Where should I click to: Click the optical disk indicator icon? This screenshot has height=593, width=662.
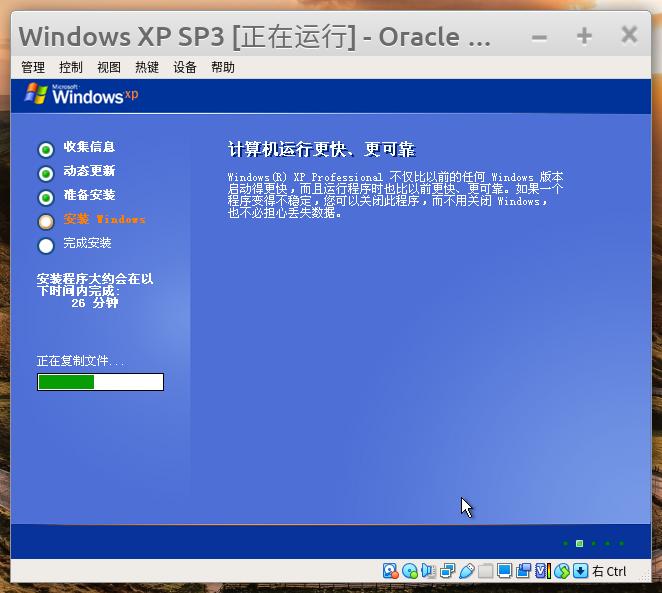click(410, 571)
